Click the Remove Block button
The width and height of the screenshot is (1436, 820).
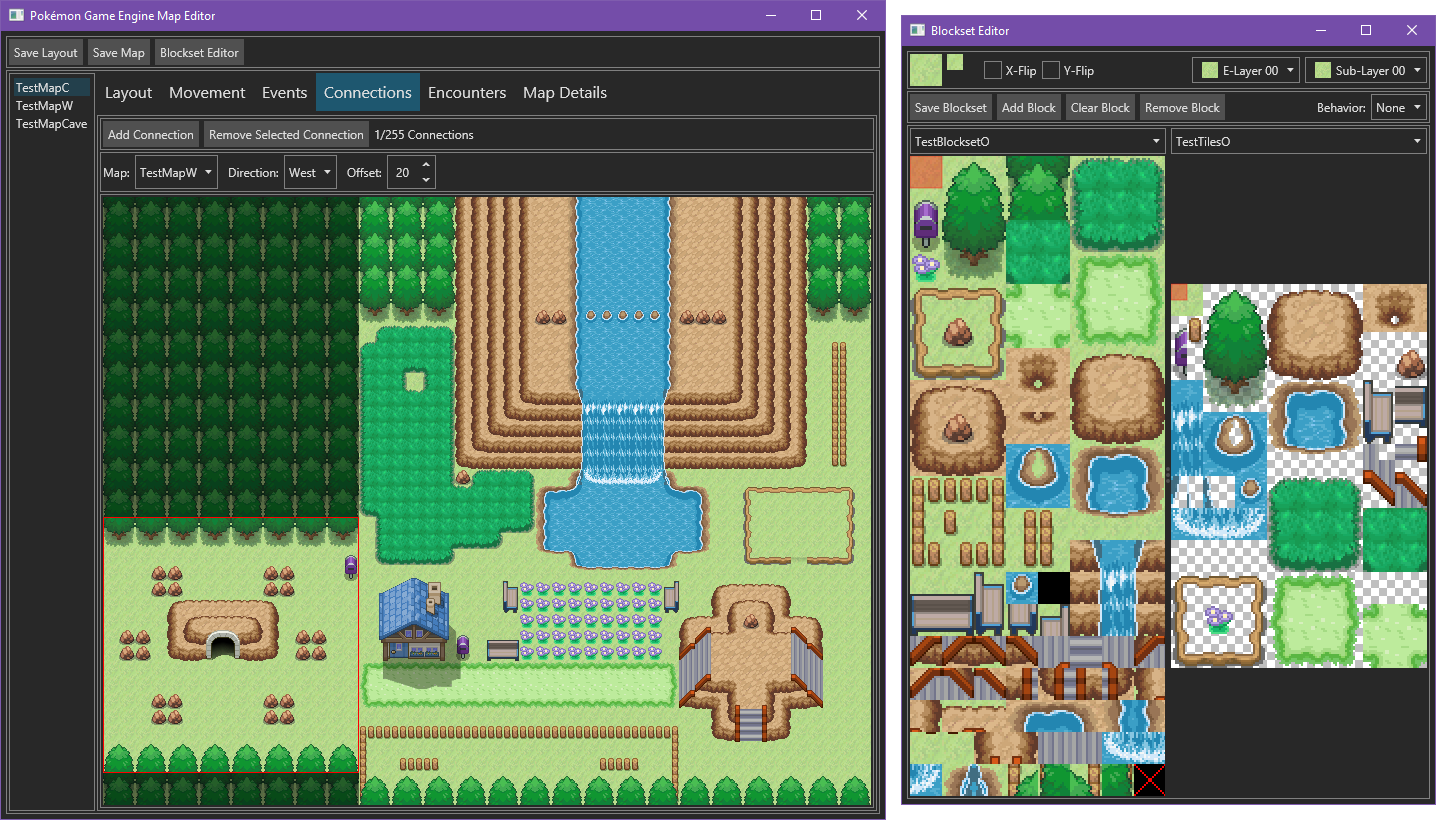click(x=1182, y=108)
